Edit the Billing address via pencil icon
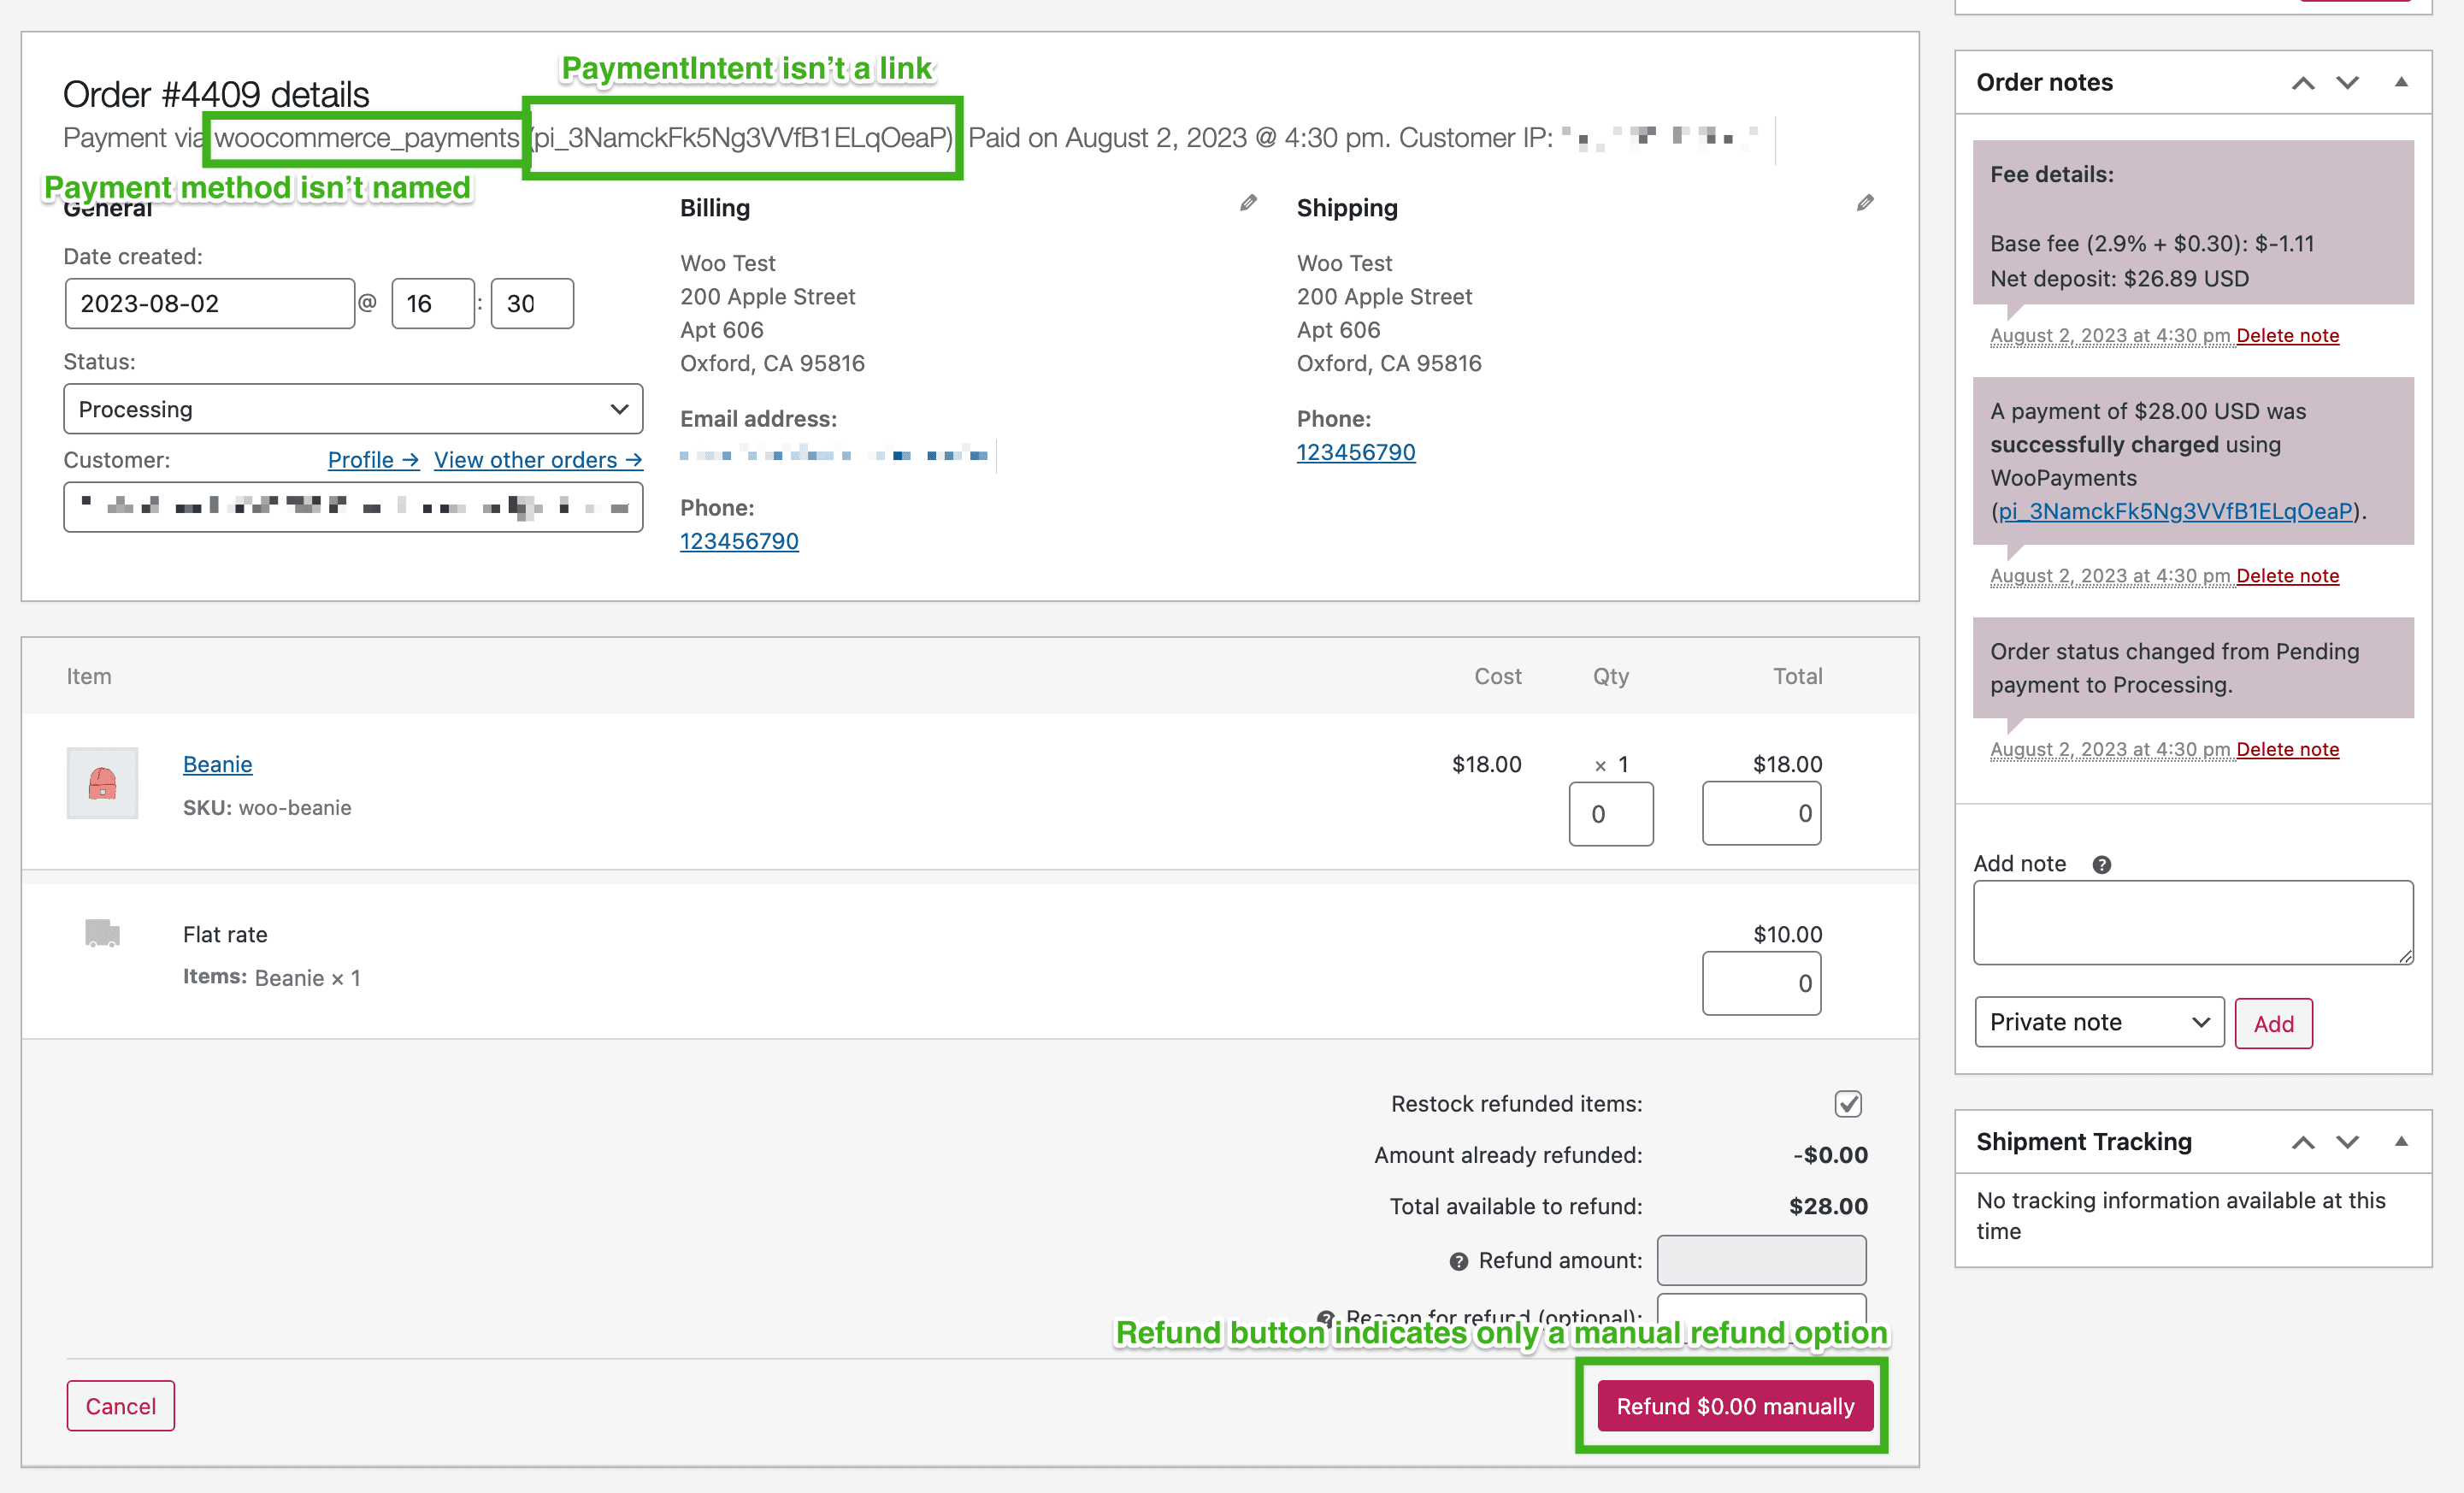 (1247, 203)
